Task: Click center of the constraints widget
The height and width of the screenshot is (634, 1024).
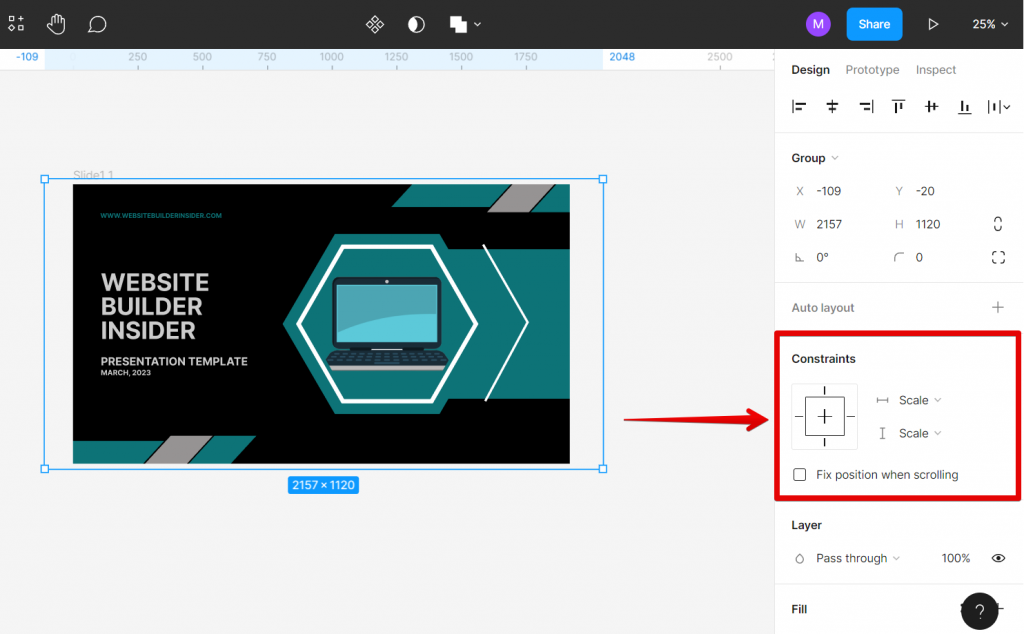Action: click(824, 416)
